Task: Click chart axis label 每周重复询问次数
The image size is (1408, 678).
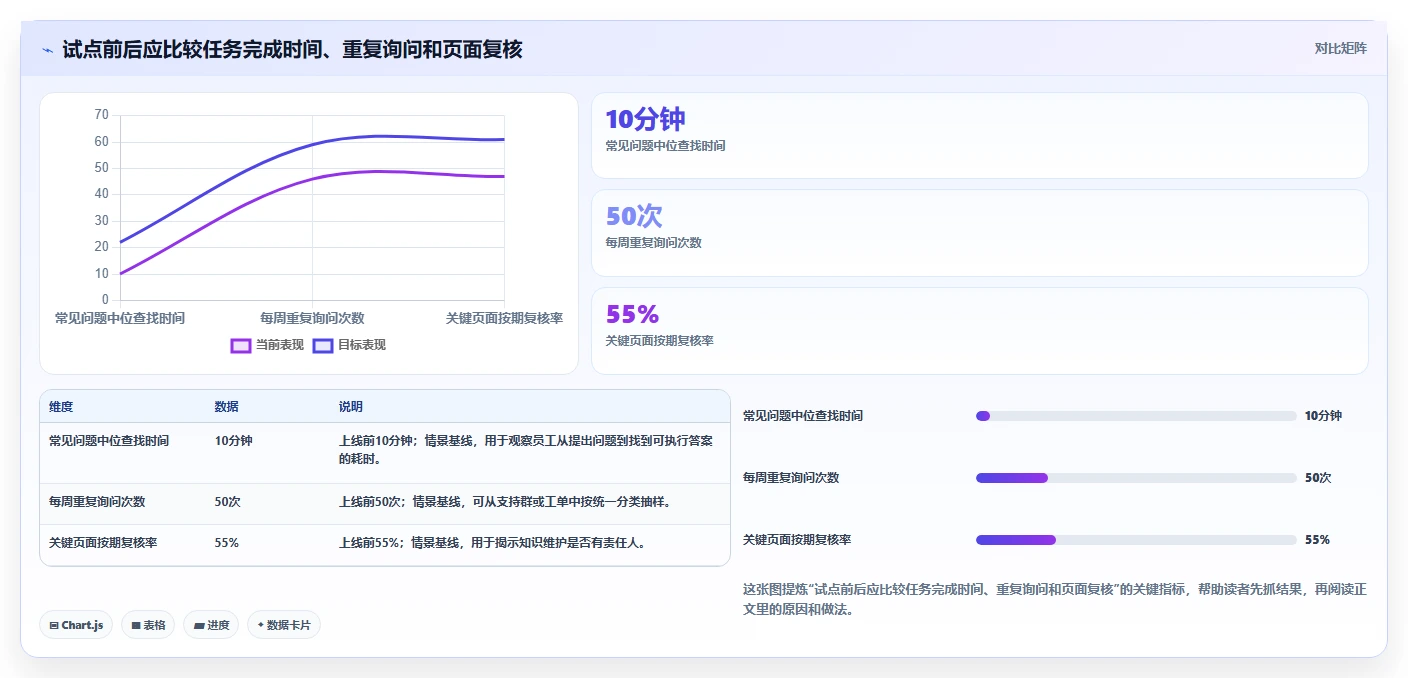Action: tap(312, 318)
